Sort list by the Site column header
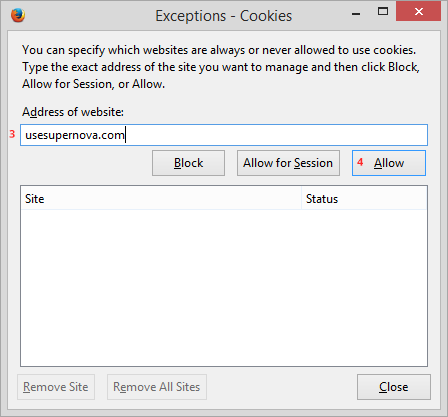 161,199
